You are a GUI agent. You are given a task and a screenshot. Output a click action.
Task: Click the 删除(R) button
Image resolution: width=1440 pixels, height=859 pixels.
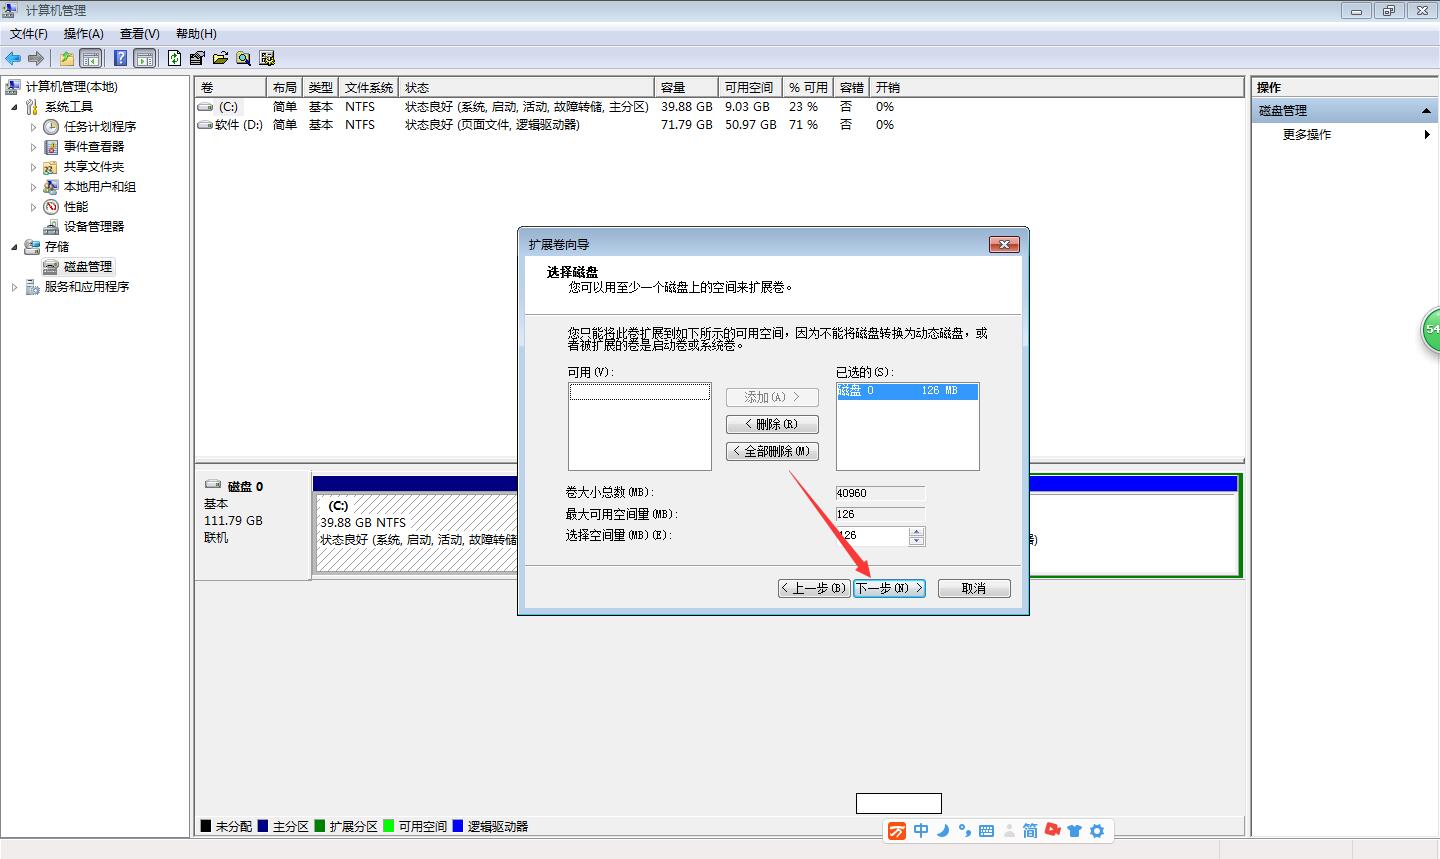coord(772,424)
